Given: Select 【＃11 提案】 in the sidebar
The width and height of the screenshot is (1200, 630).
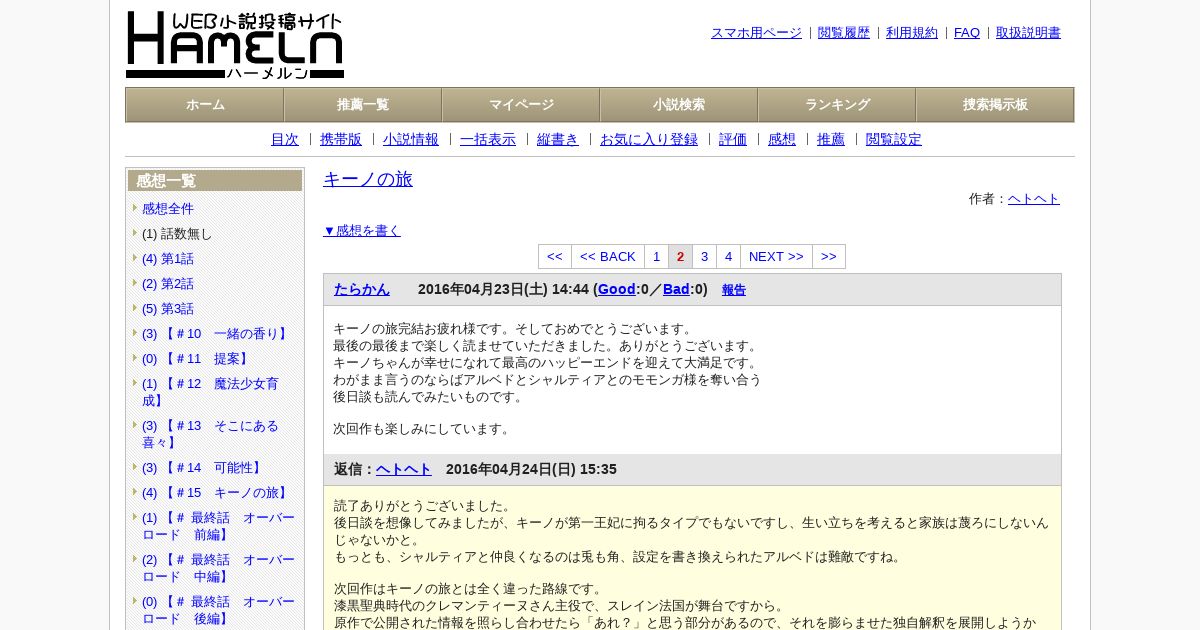Looking at the screenshot, I should click(197, 358).
